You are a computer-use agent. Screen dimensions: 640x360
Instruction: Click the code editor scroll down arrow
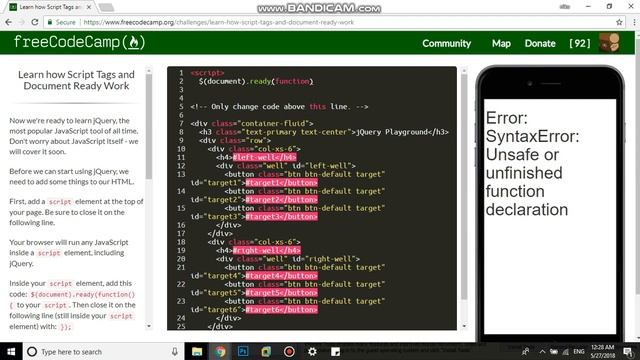click(x=464, y=326)
